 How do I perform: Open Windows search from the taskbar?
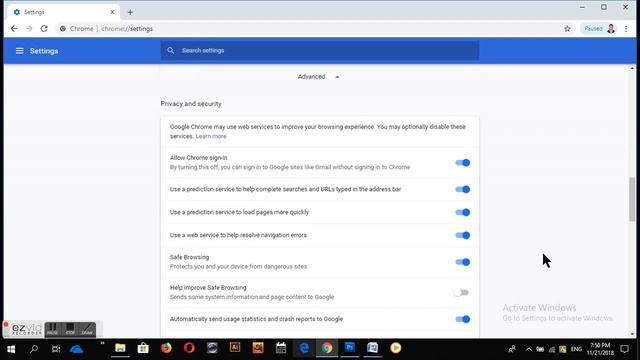pyautogui.click(x=34, y=349)
